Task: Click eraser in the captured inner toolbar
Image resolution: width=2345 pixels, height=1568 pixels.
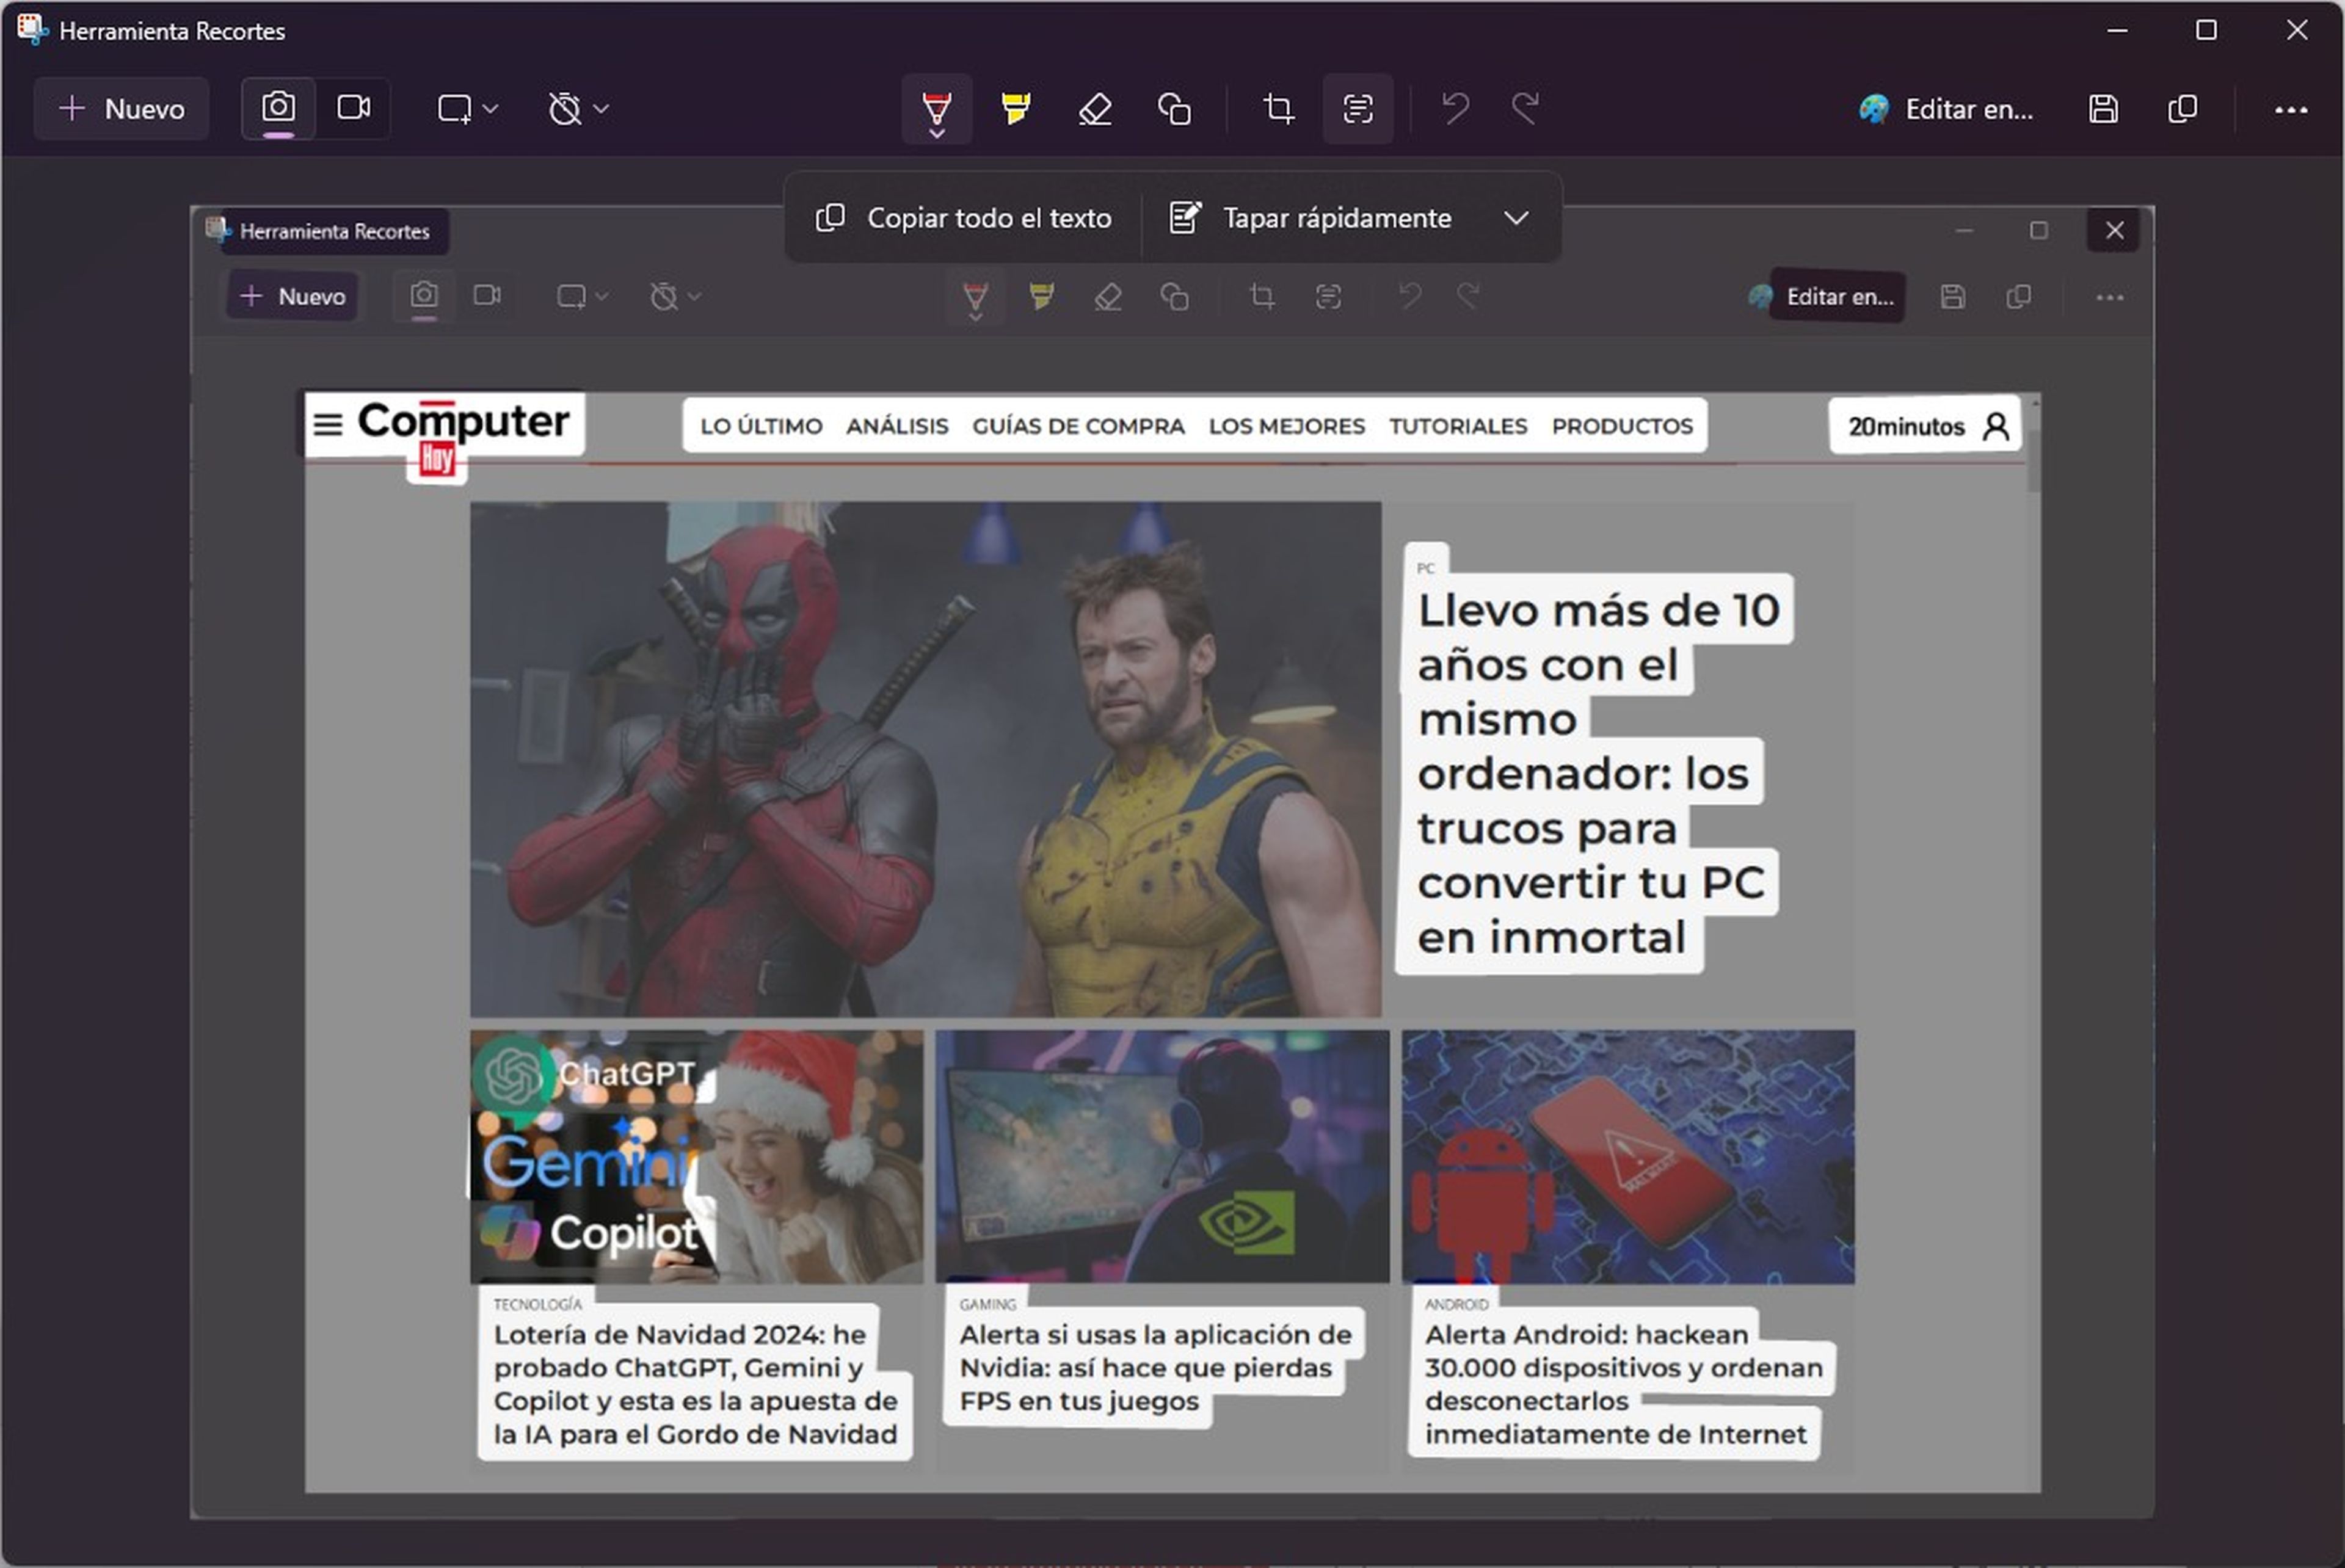Action: coord(1107,296)
